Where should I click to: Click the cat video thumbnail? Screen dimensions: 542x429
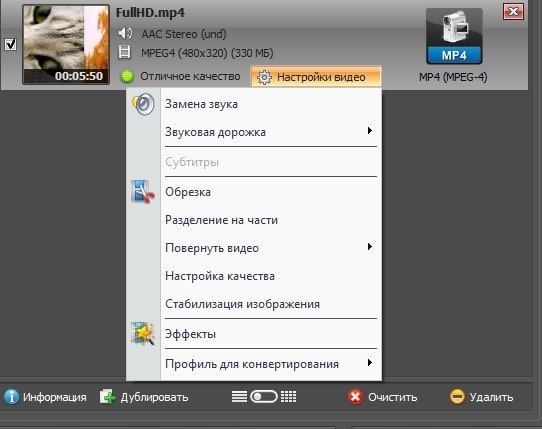(66, 45)
